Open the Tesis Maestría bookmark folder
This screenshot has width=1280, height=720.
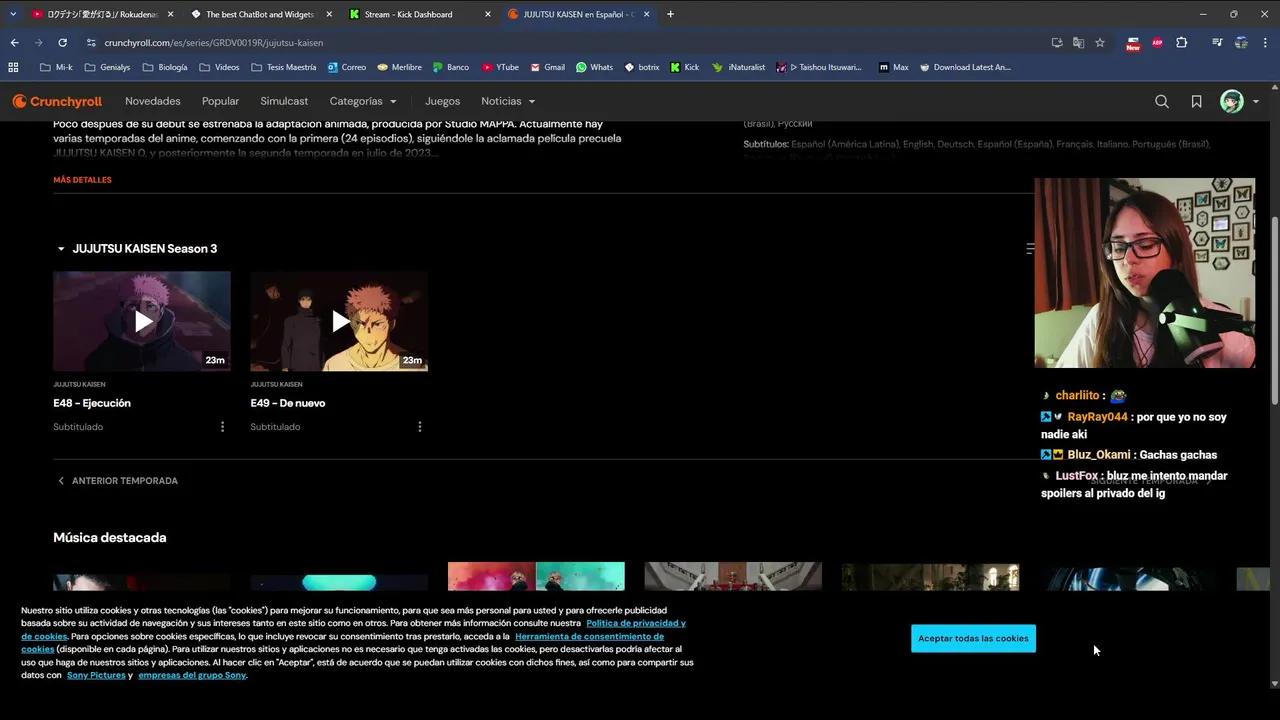(x=284, y=67)
